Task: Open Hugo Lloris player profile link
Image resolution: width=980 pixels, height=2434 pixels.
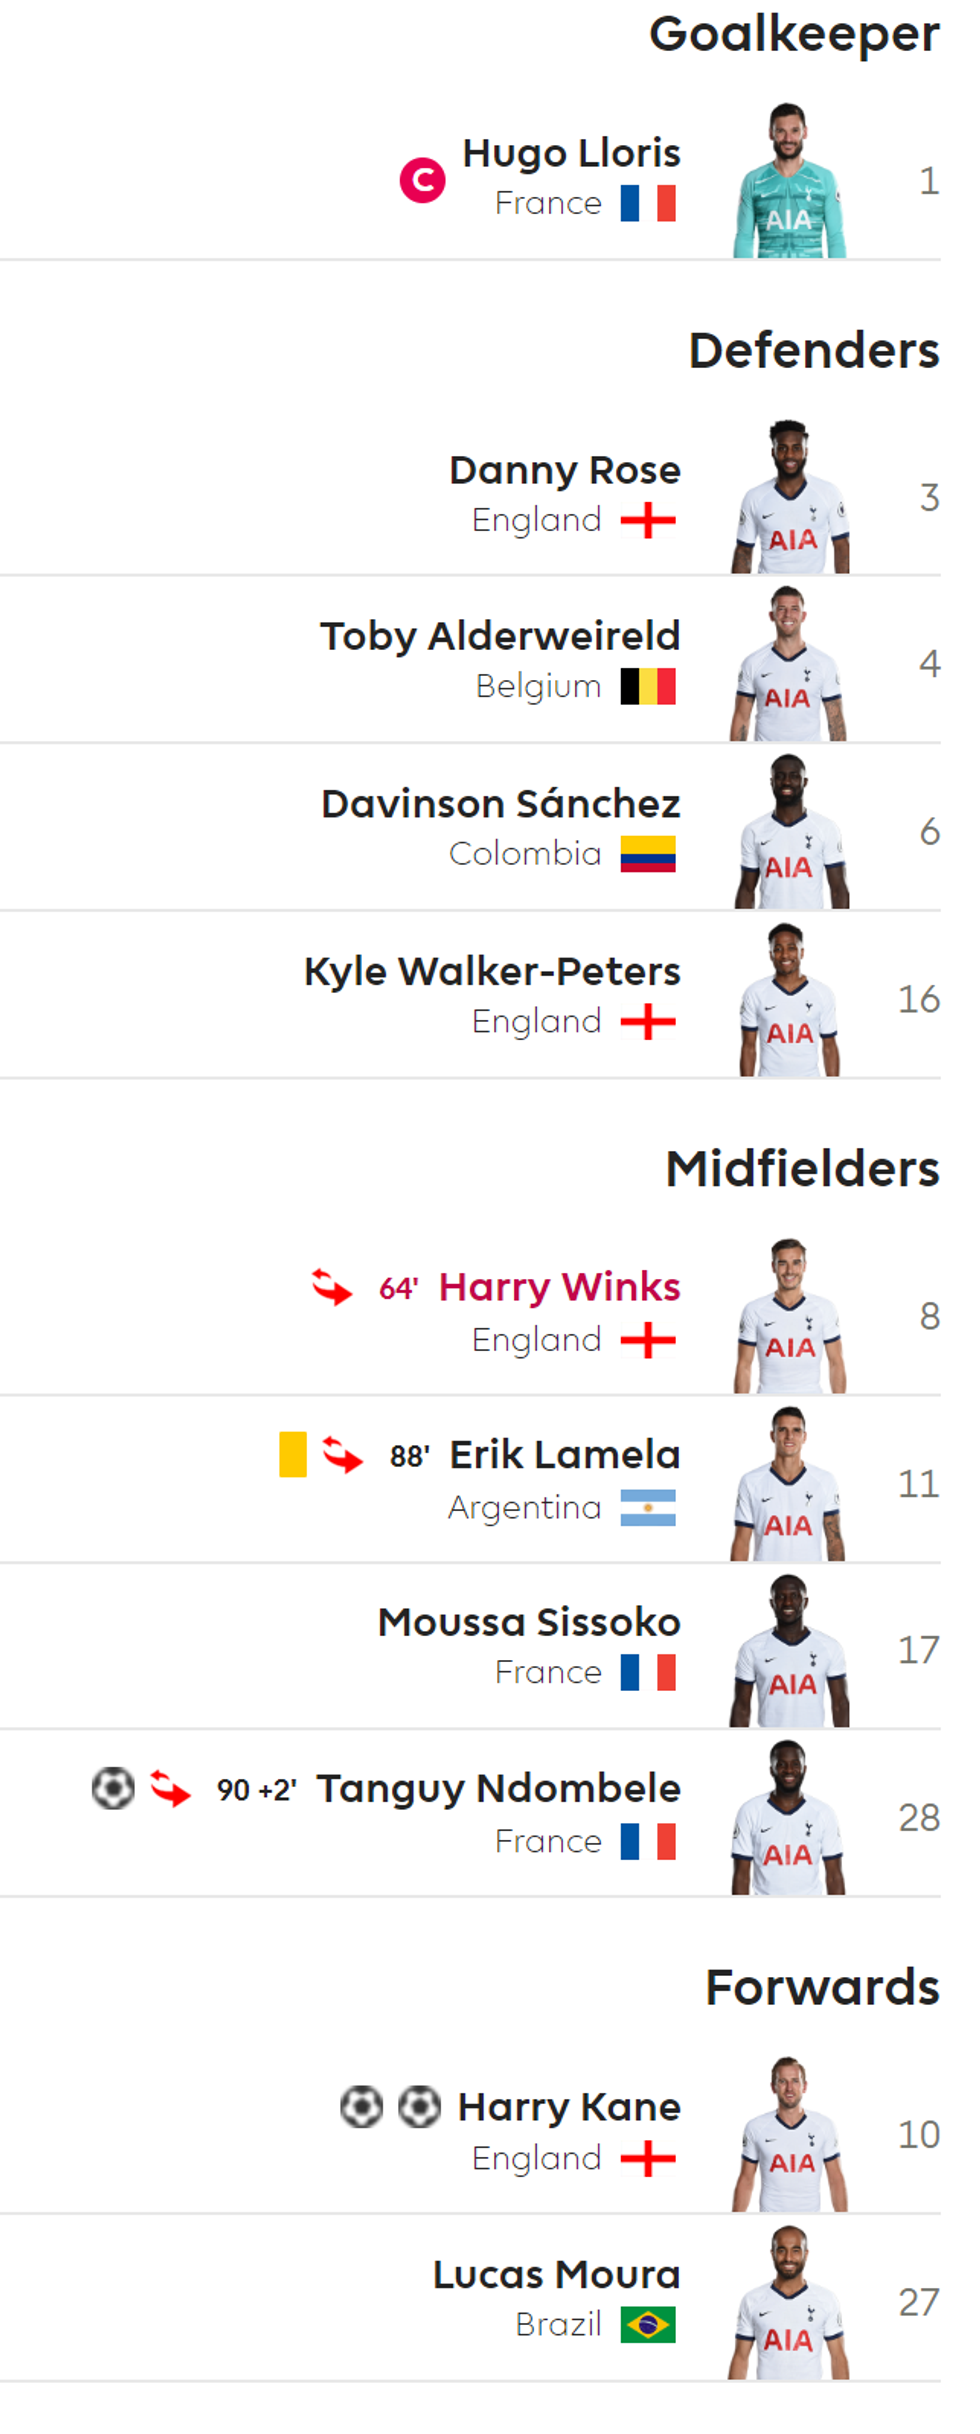Action: pos(571,153)
